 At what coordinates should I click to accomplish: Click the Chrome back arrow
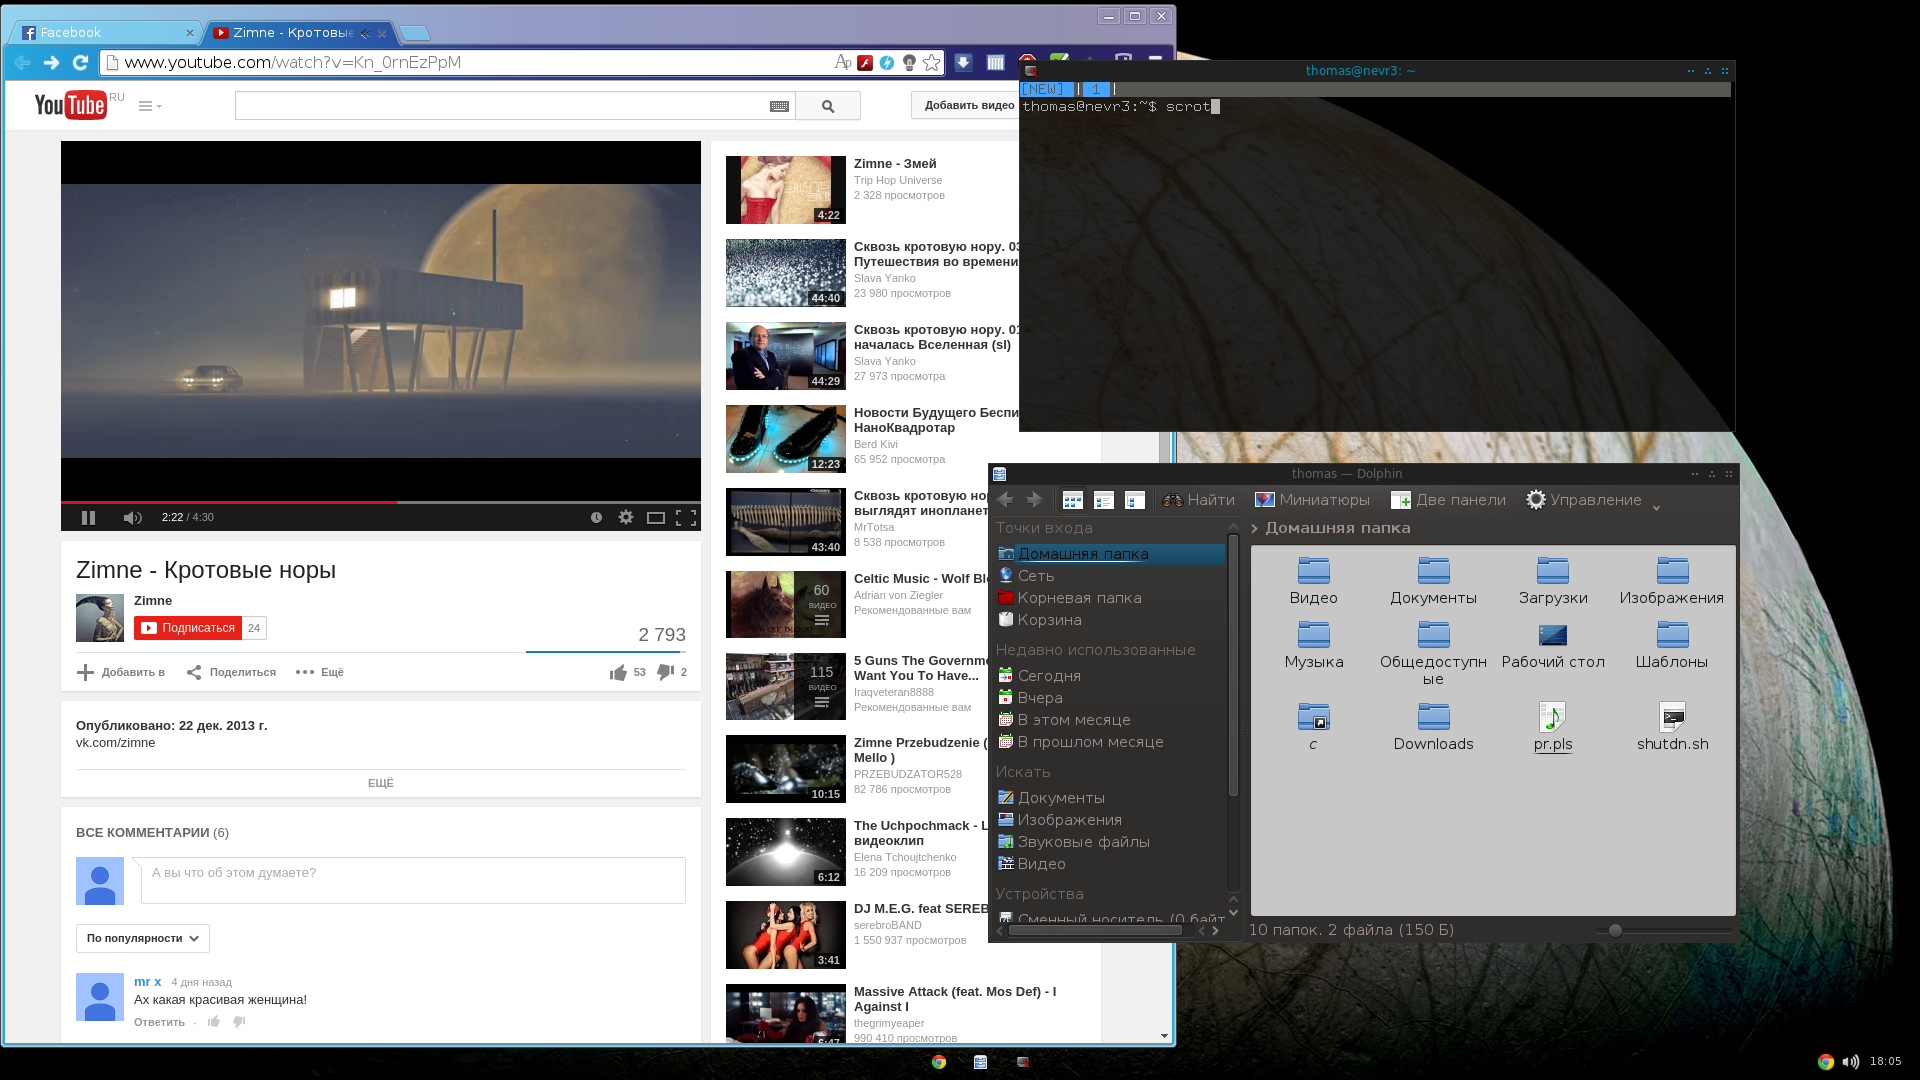(x=22, y=62)
